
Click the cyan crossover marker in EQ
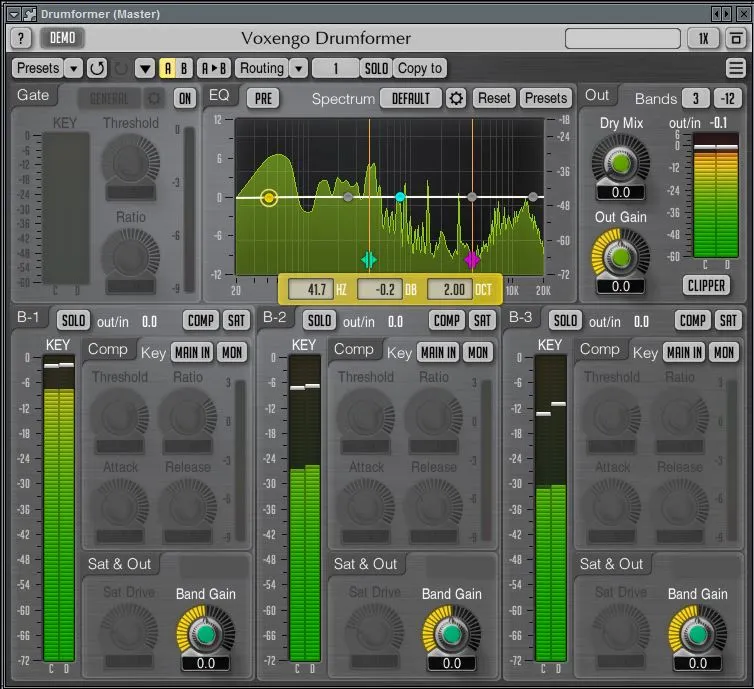coord(369,260)
